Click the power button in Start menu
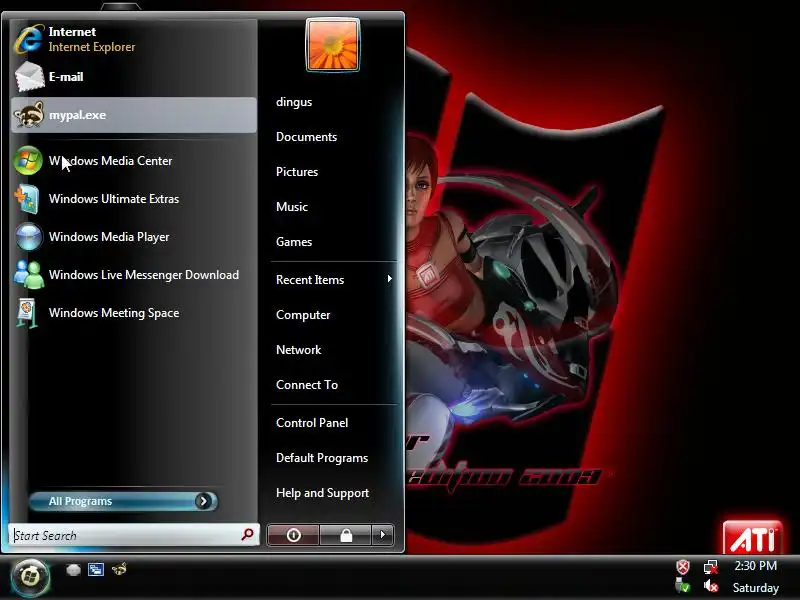 point(293,535)
